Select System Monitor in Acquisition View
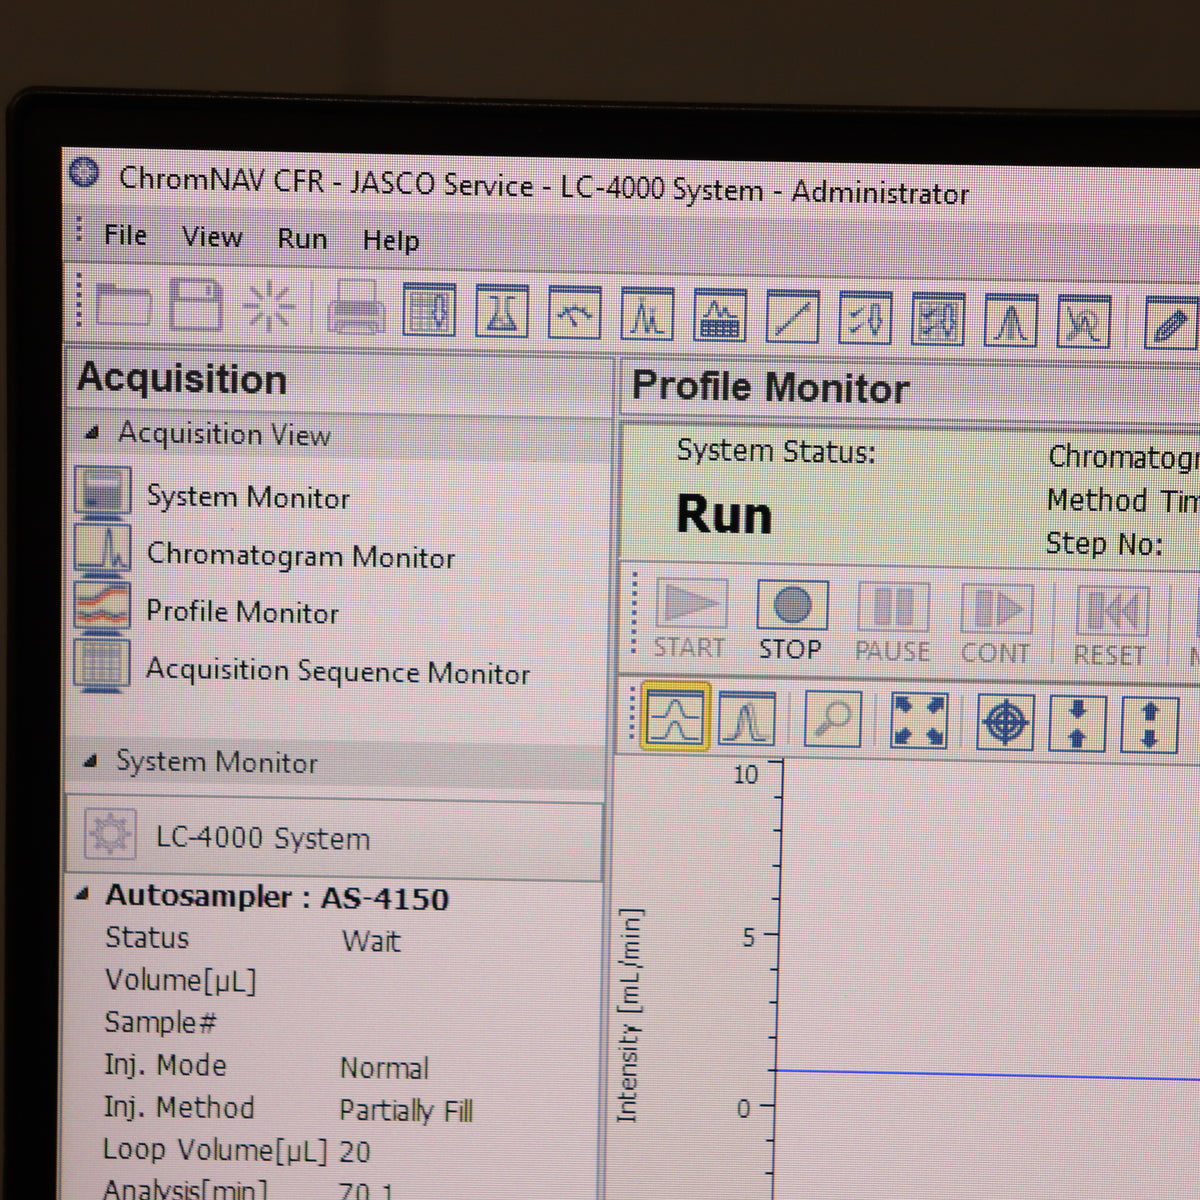The width and height of the screenshot is (1200, 1200). point(248,497)
